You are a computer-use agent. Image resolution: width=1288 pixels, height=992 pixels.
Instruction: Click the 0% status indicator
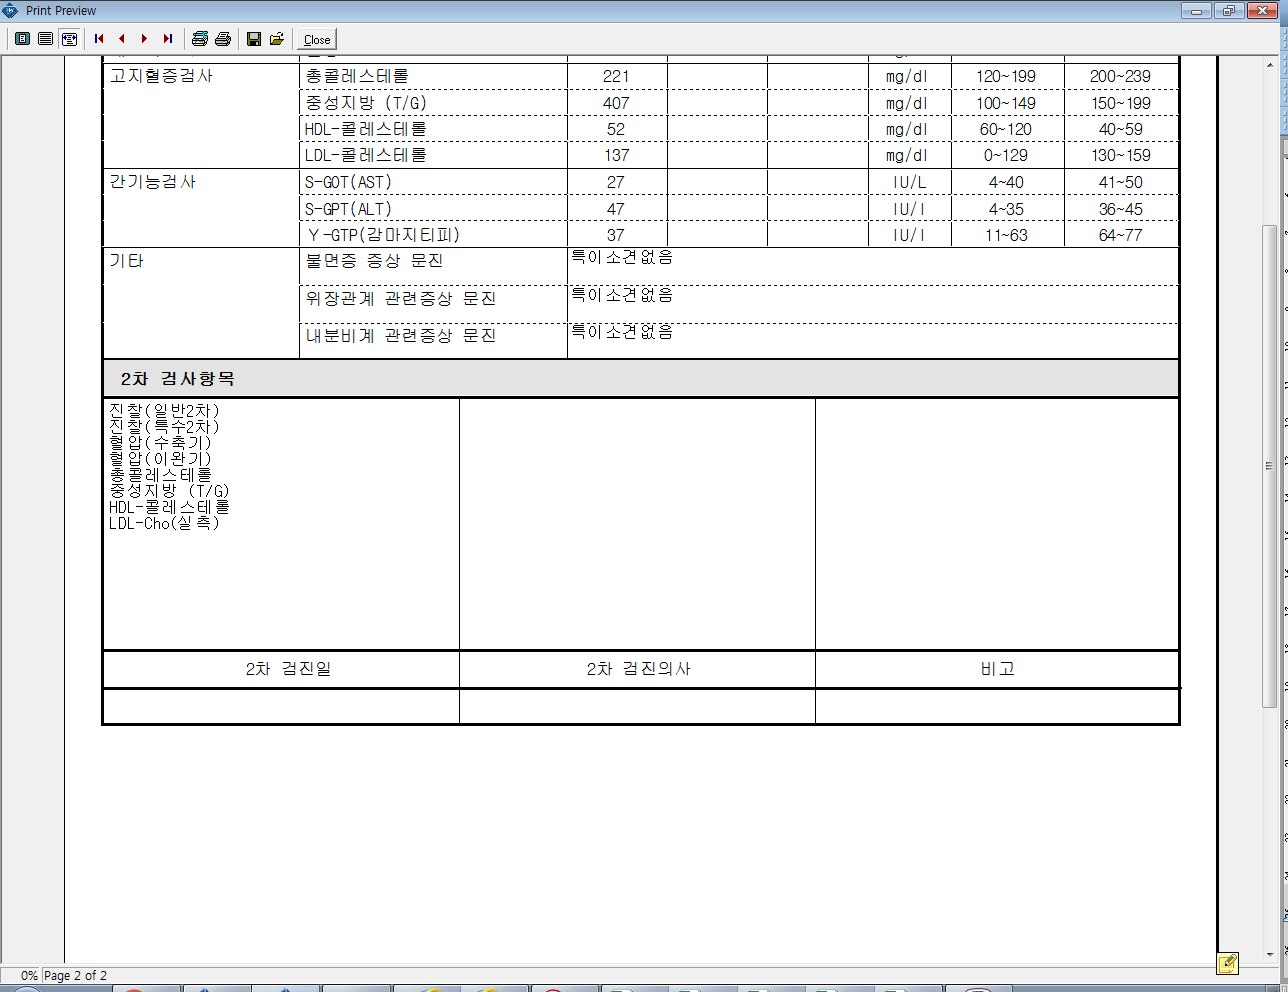(x=28, y=976)
